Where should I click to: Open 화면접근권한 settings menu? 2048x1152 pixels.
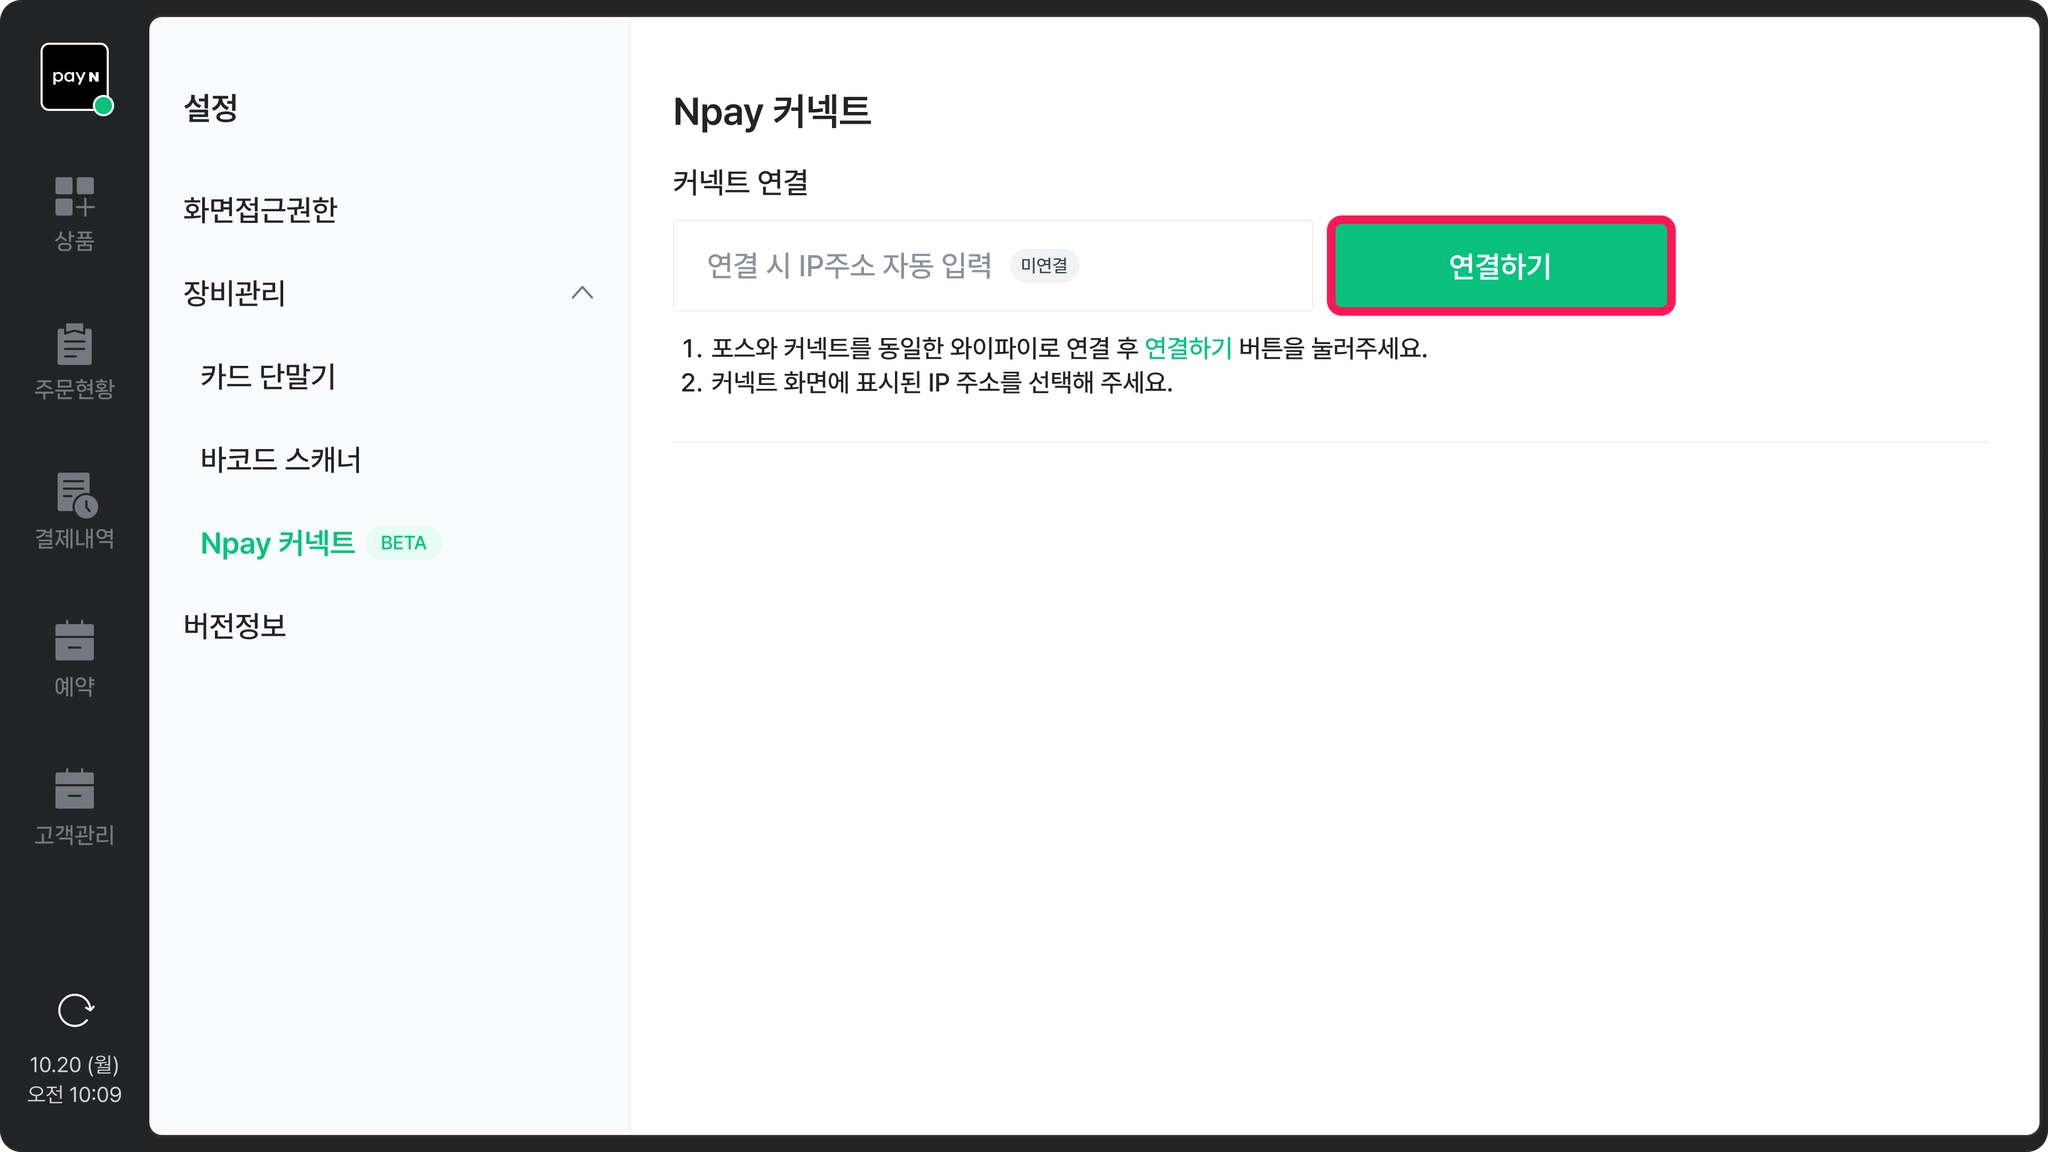pos(260,210)
